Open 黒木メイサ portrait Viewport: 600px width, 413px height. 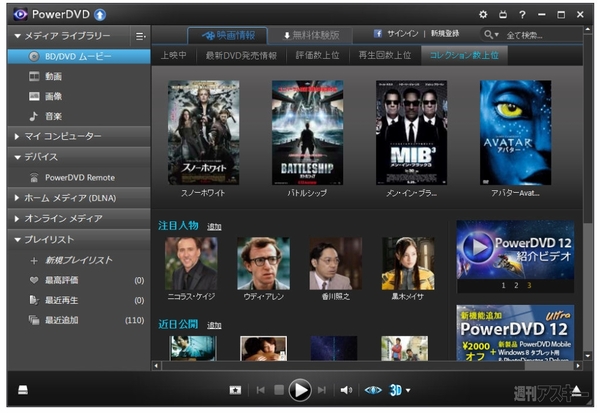[408, 263]
